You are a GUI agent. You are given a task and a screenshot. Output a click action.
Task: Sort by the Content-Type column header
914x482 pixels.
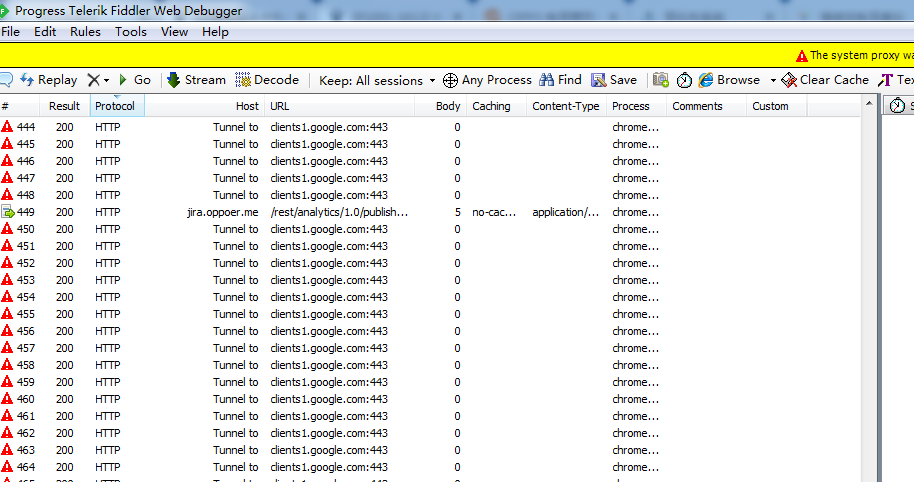tap(567, 106)
